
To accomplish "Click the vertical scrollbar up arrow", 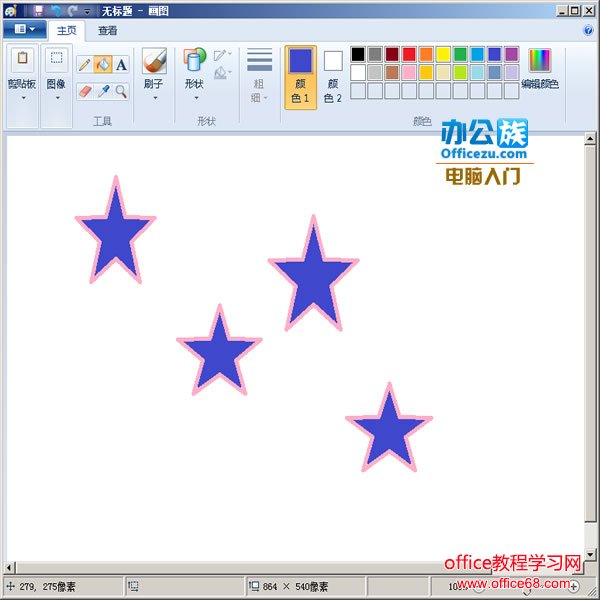I will tap(590, 138).
